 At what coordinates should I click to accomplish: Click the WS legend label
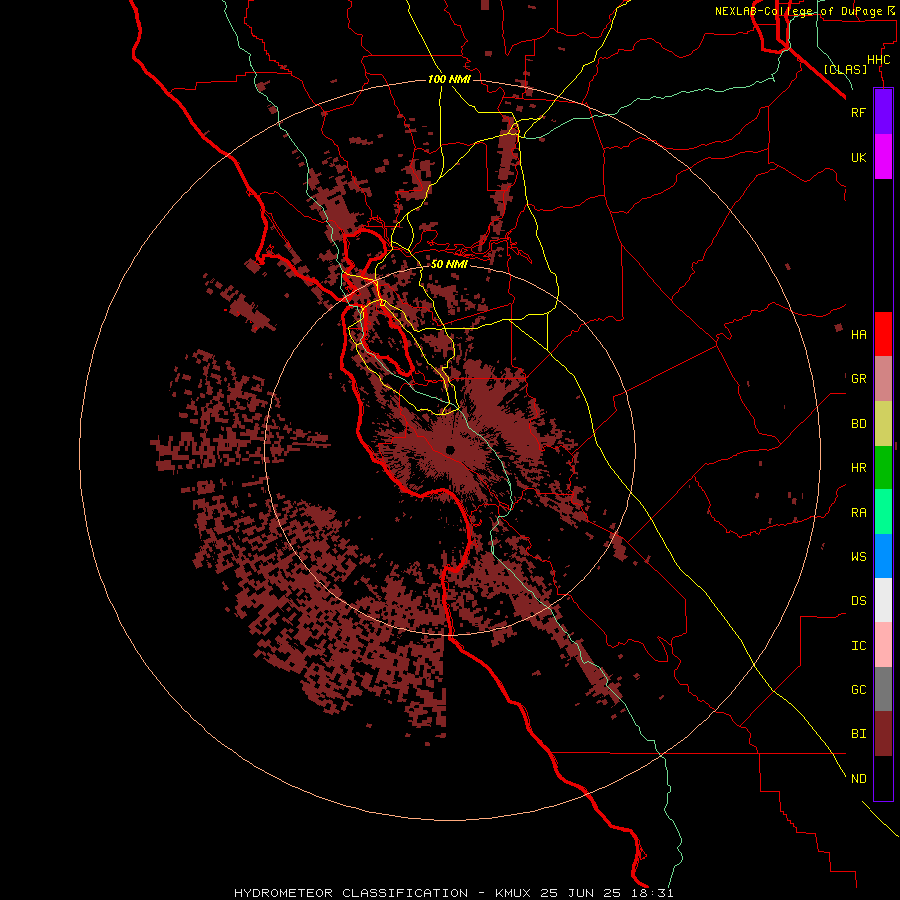858,557
